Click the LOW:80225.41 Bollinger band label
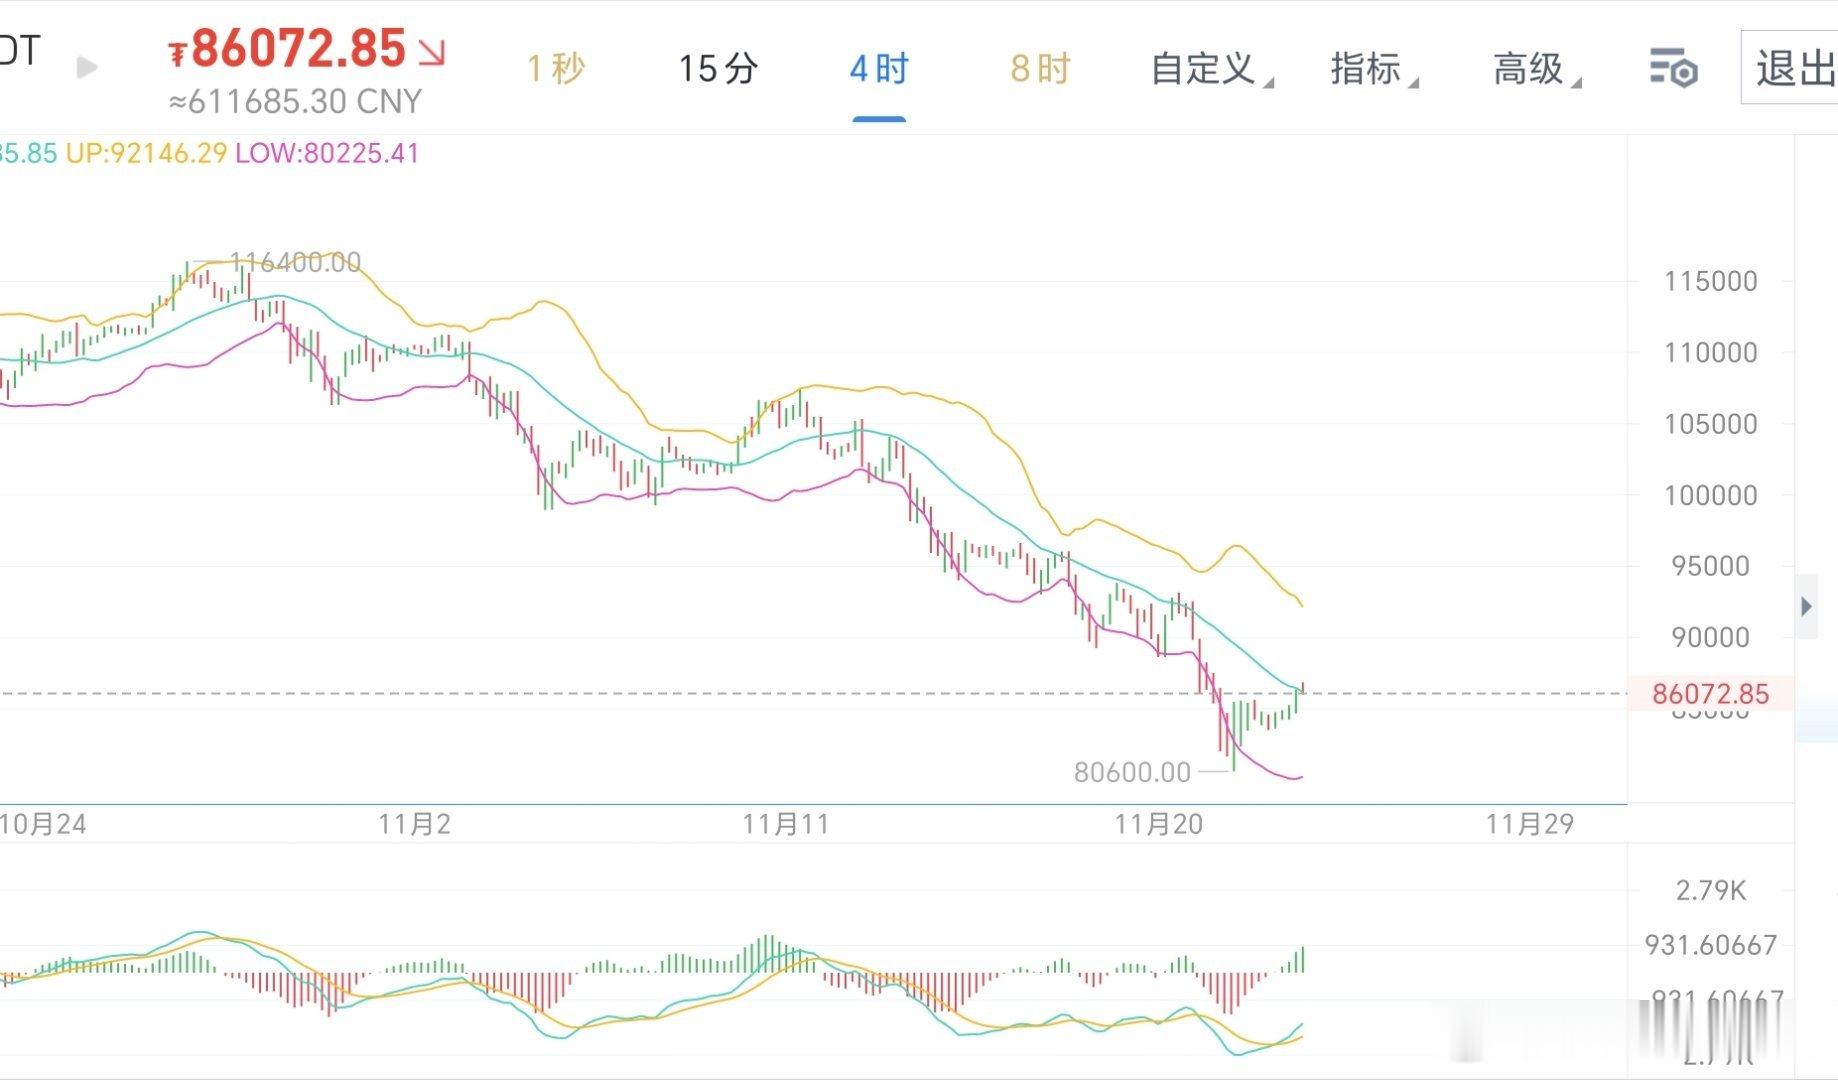1838x1080 pixels. 325,155
